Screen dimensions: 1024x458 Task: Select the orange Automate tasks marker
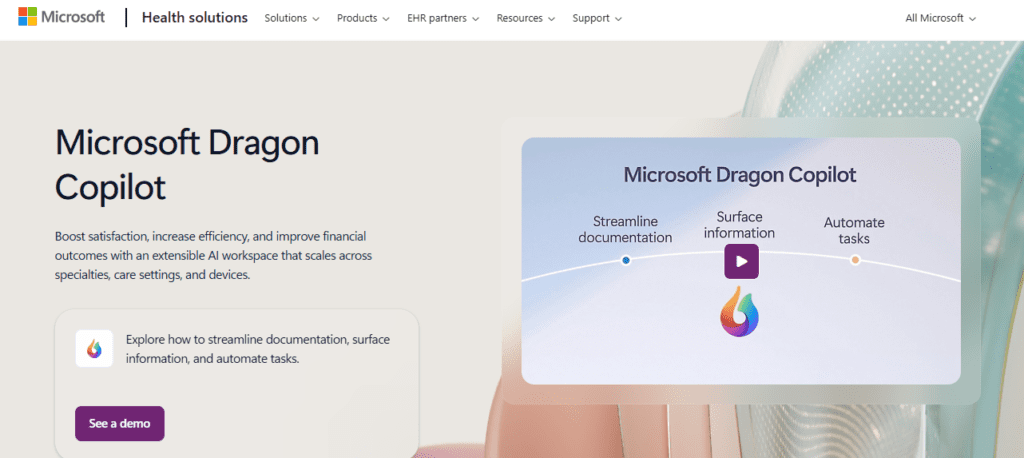pos(855,260)
